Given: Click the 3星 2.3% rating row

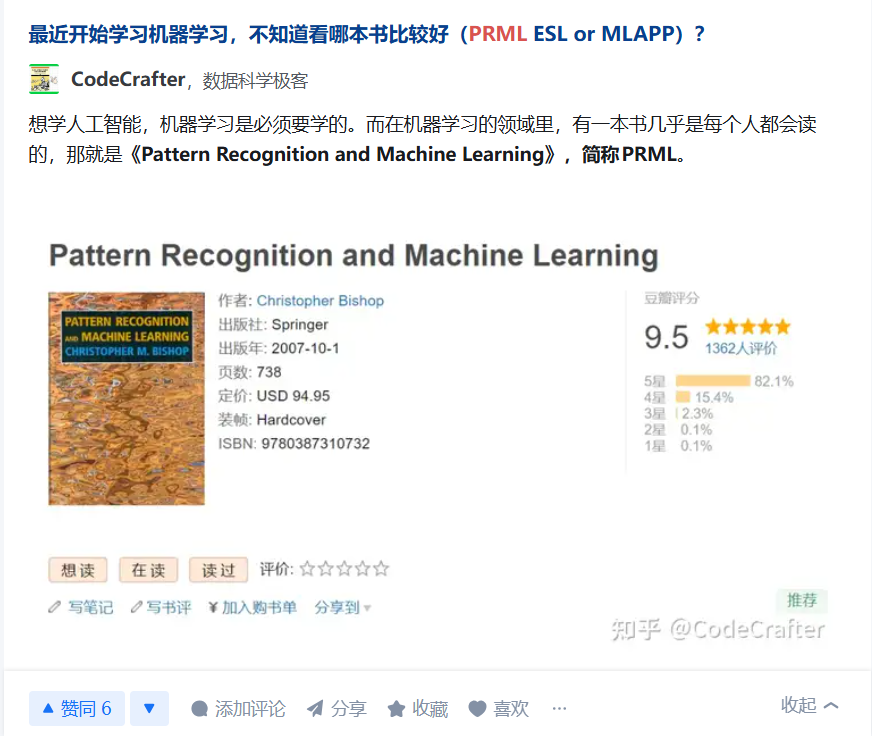Looking at the screenshot, I should (678, 413).
